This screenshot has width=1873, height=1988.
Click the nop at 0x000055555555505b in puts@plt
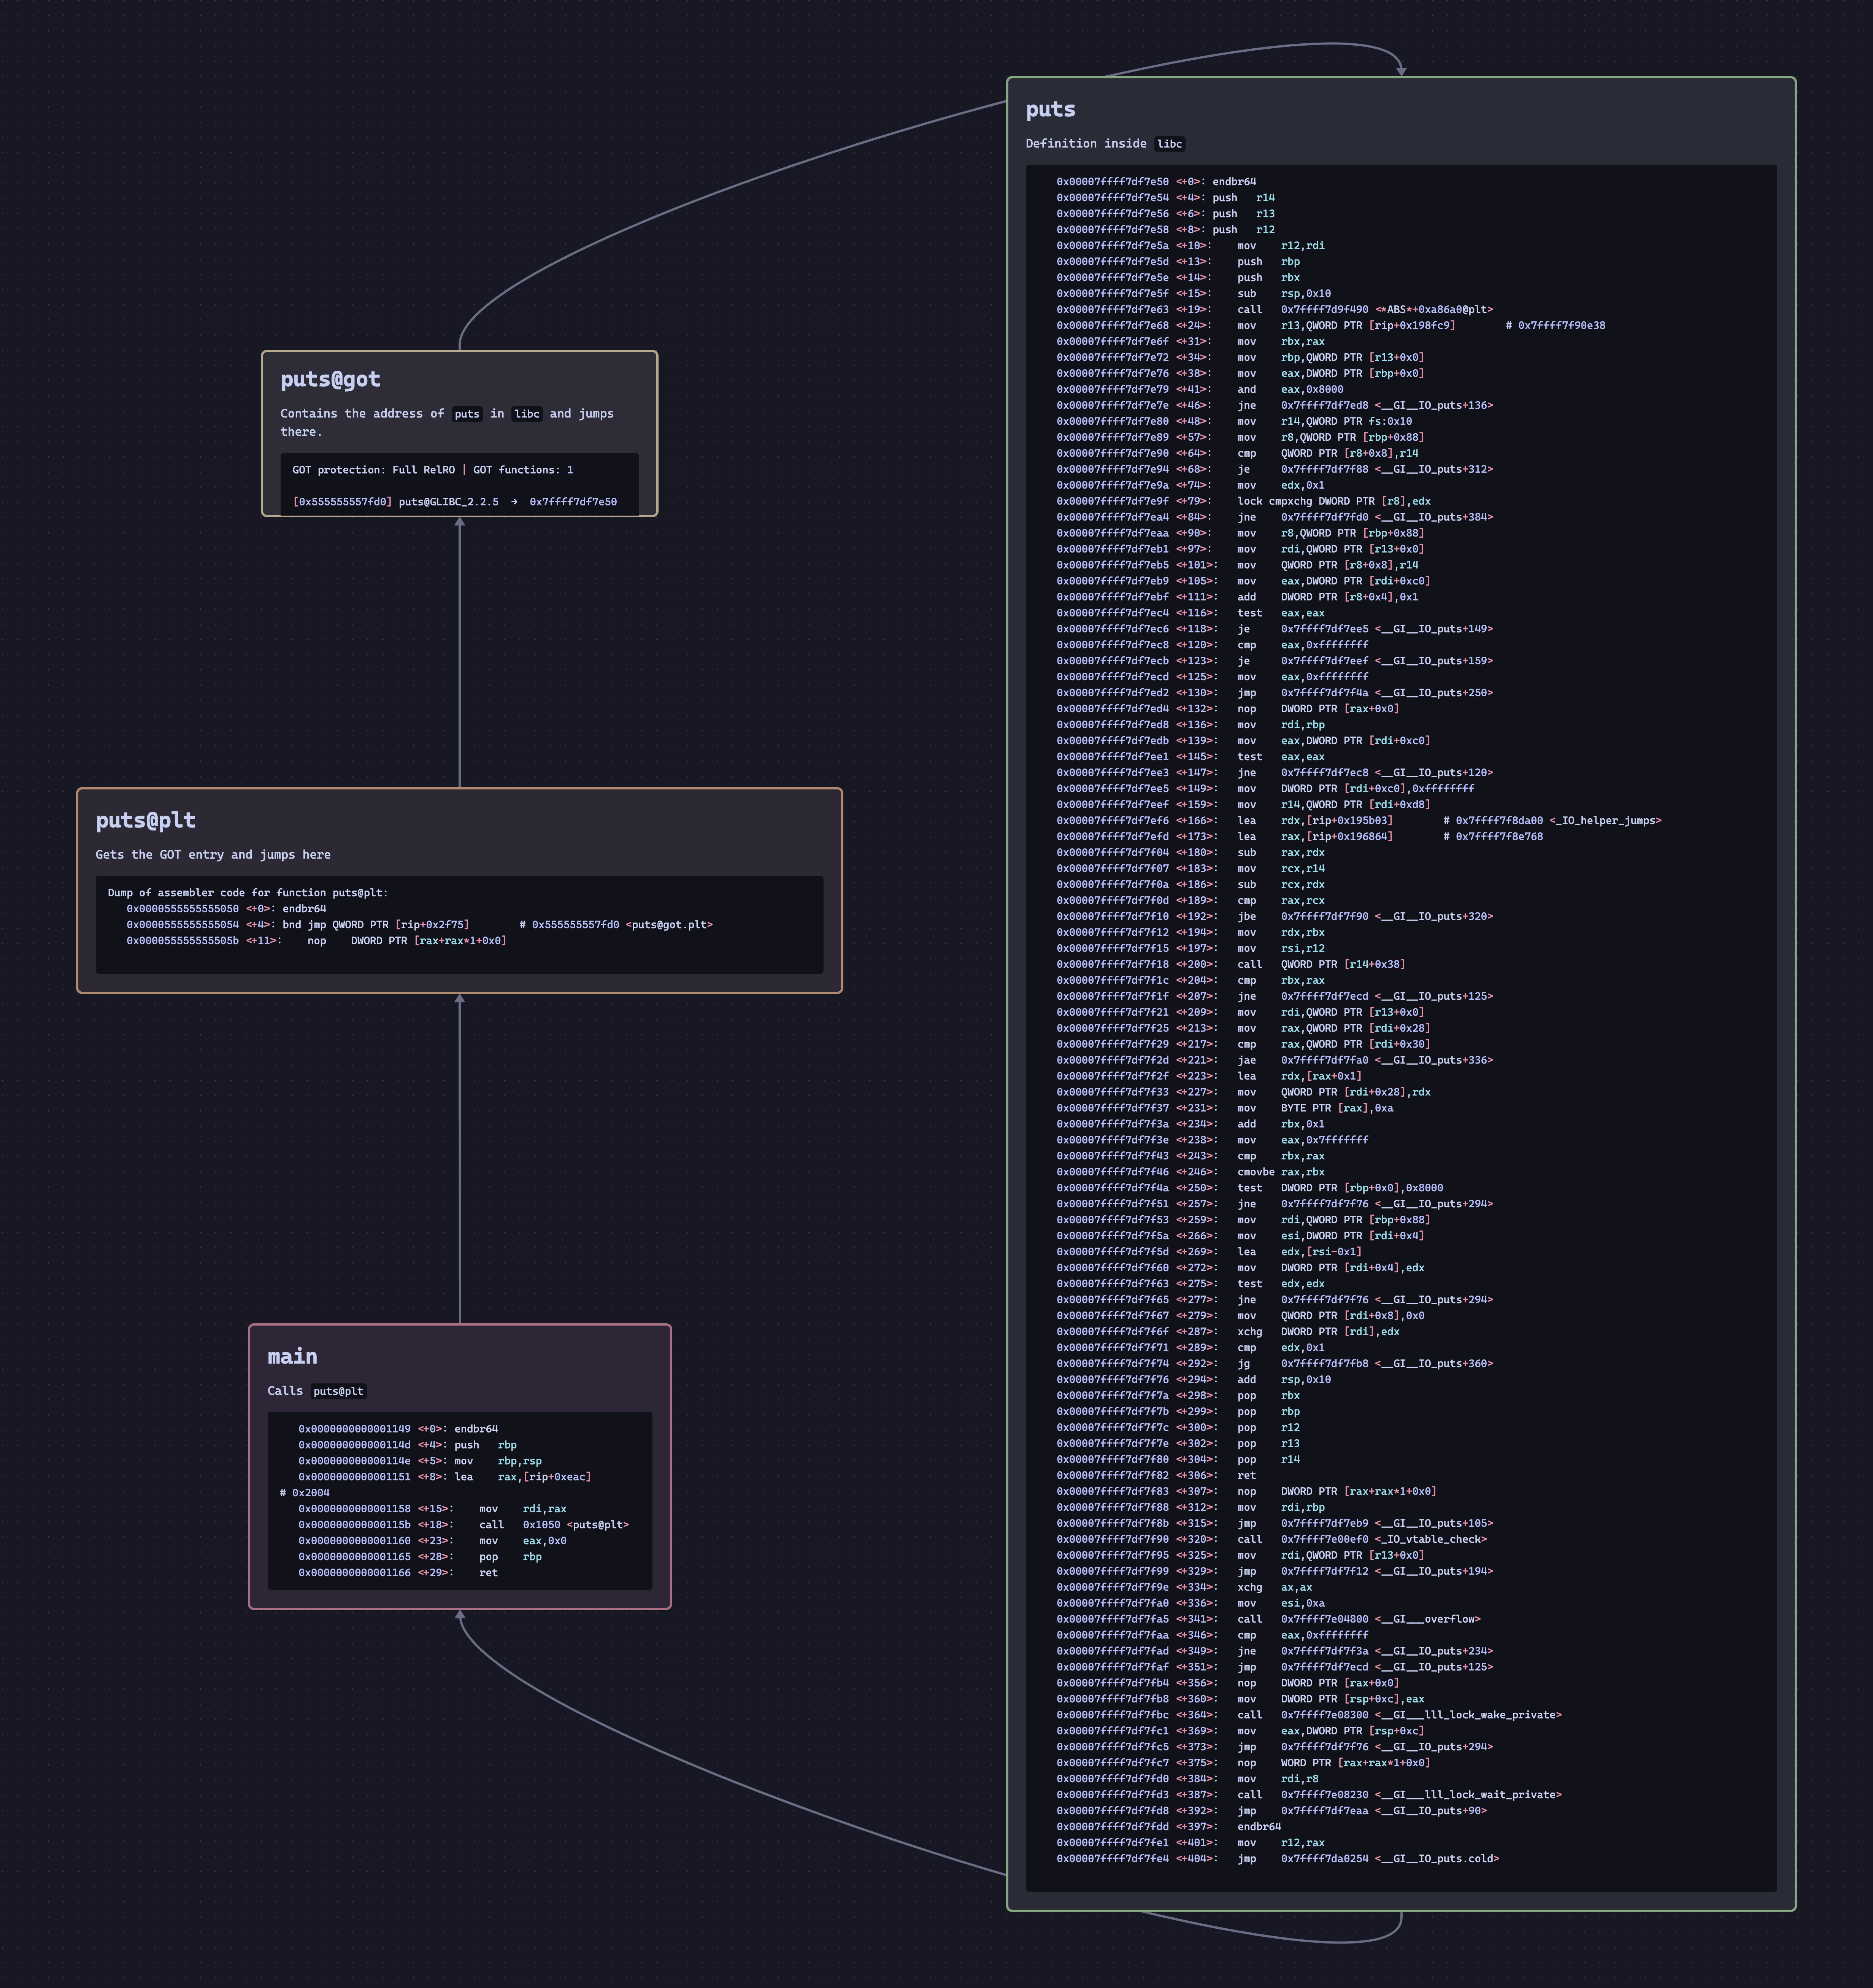[407, 941]
